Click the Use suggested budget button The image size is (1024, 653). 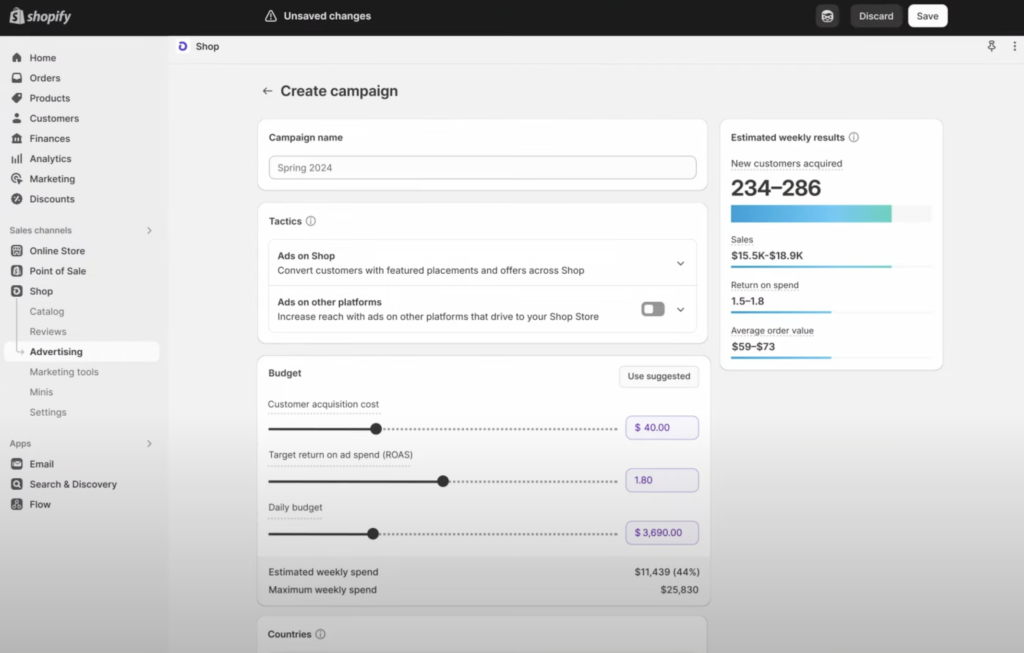[658, 376]
